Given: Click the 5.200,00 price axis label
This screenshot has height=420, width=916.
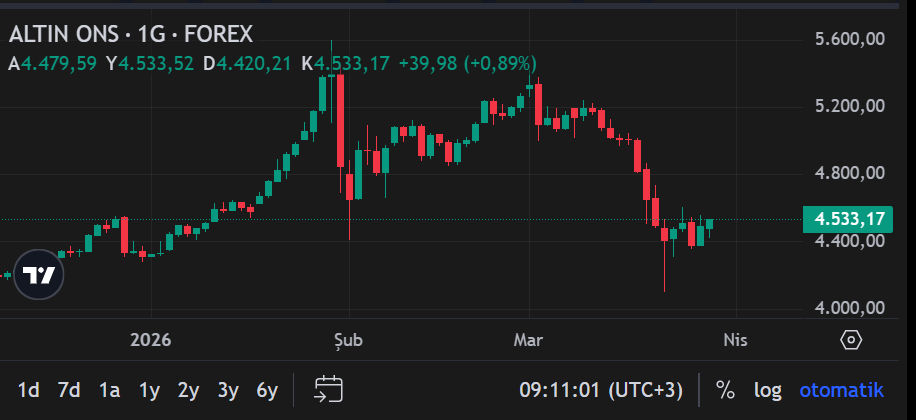Looking at the screenshot, I should click(850, 106).
